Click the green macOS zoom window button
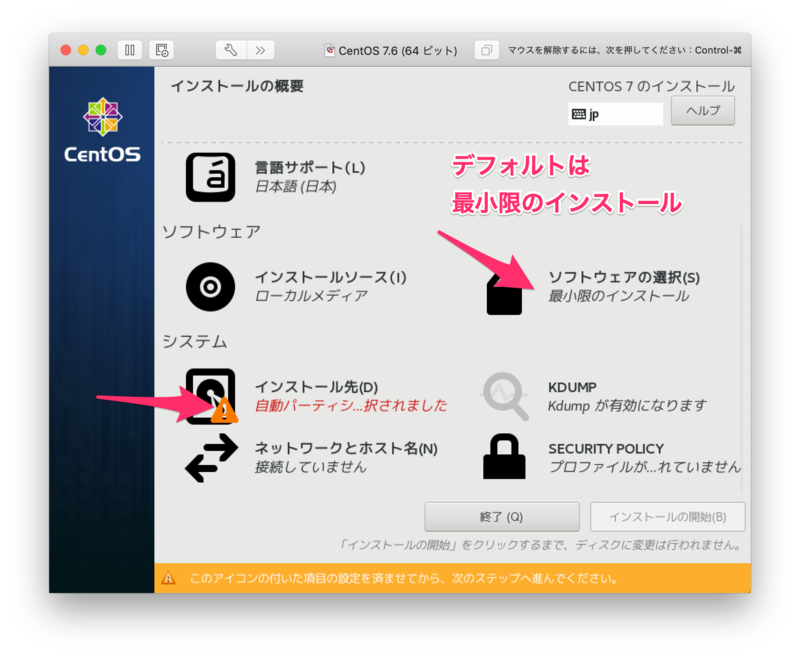Viewport: 800px width, 658px height. 101,50
